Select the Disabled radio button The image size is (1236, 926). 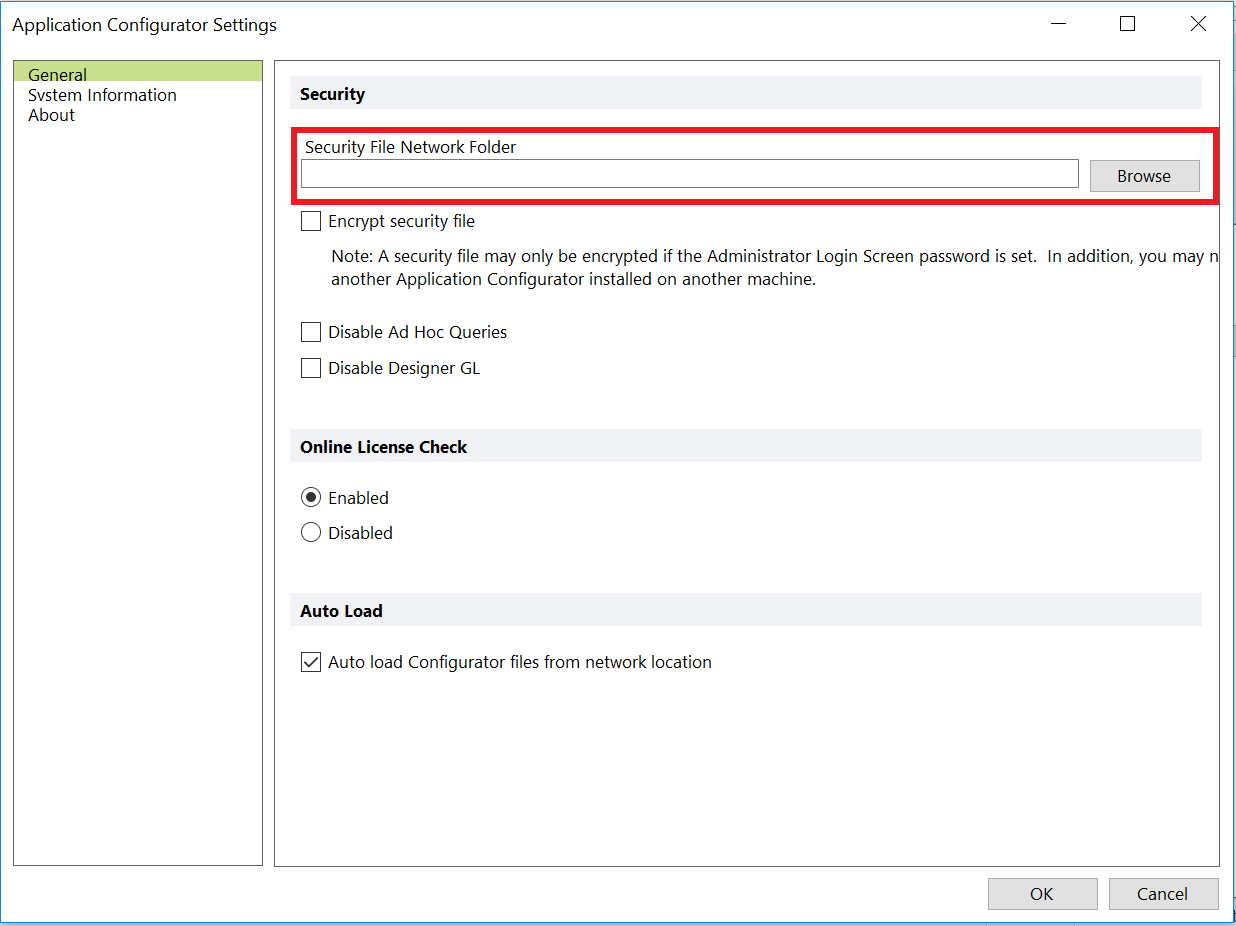pyautogui.click(x=311, y=532)
